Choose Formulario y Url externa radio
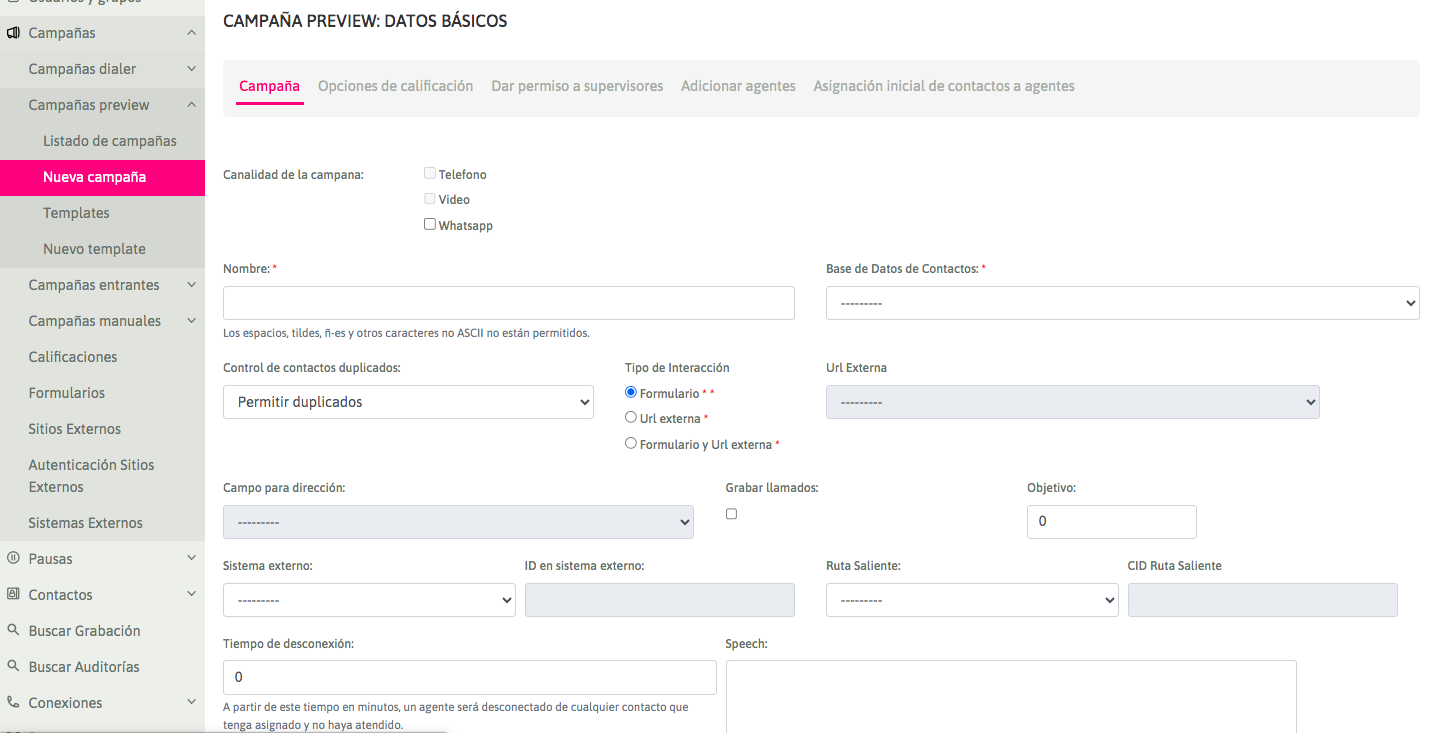The width and height of the screenshot is (1429, 733). point(631,444)
